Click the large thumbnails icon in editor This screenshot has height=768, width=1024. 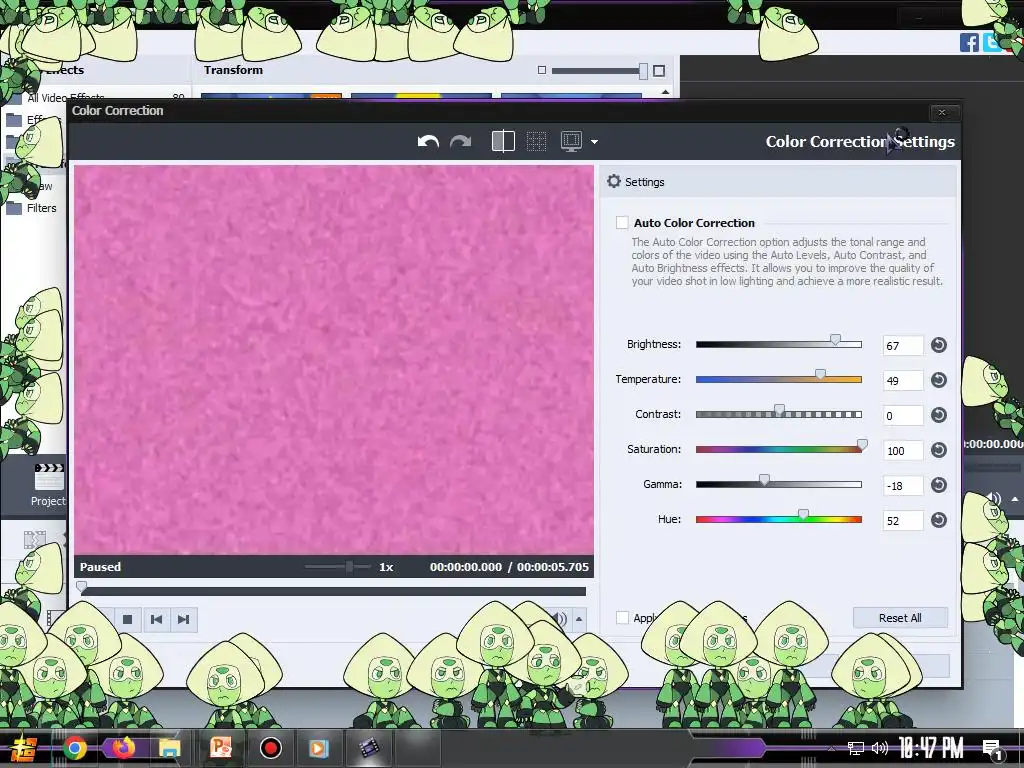coord(659,71)
